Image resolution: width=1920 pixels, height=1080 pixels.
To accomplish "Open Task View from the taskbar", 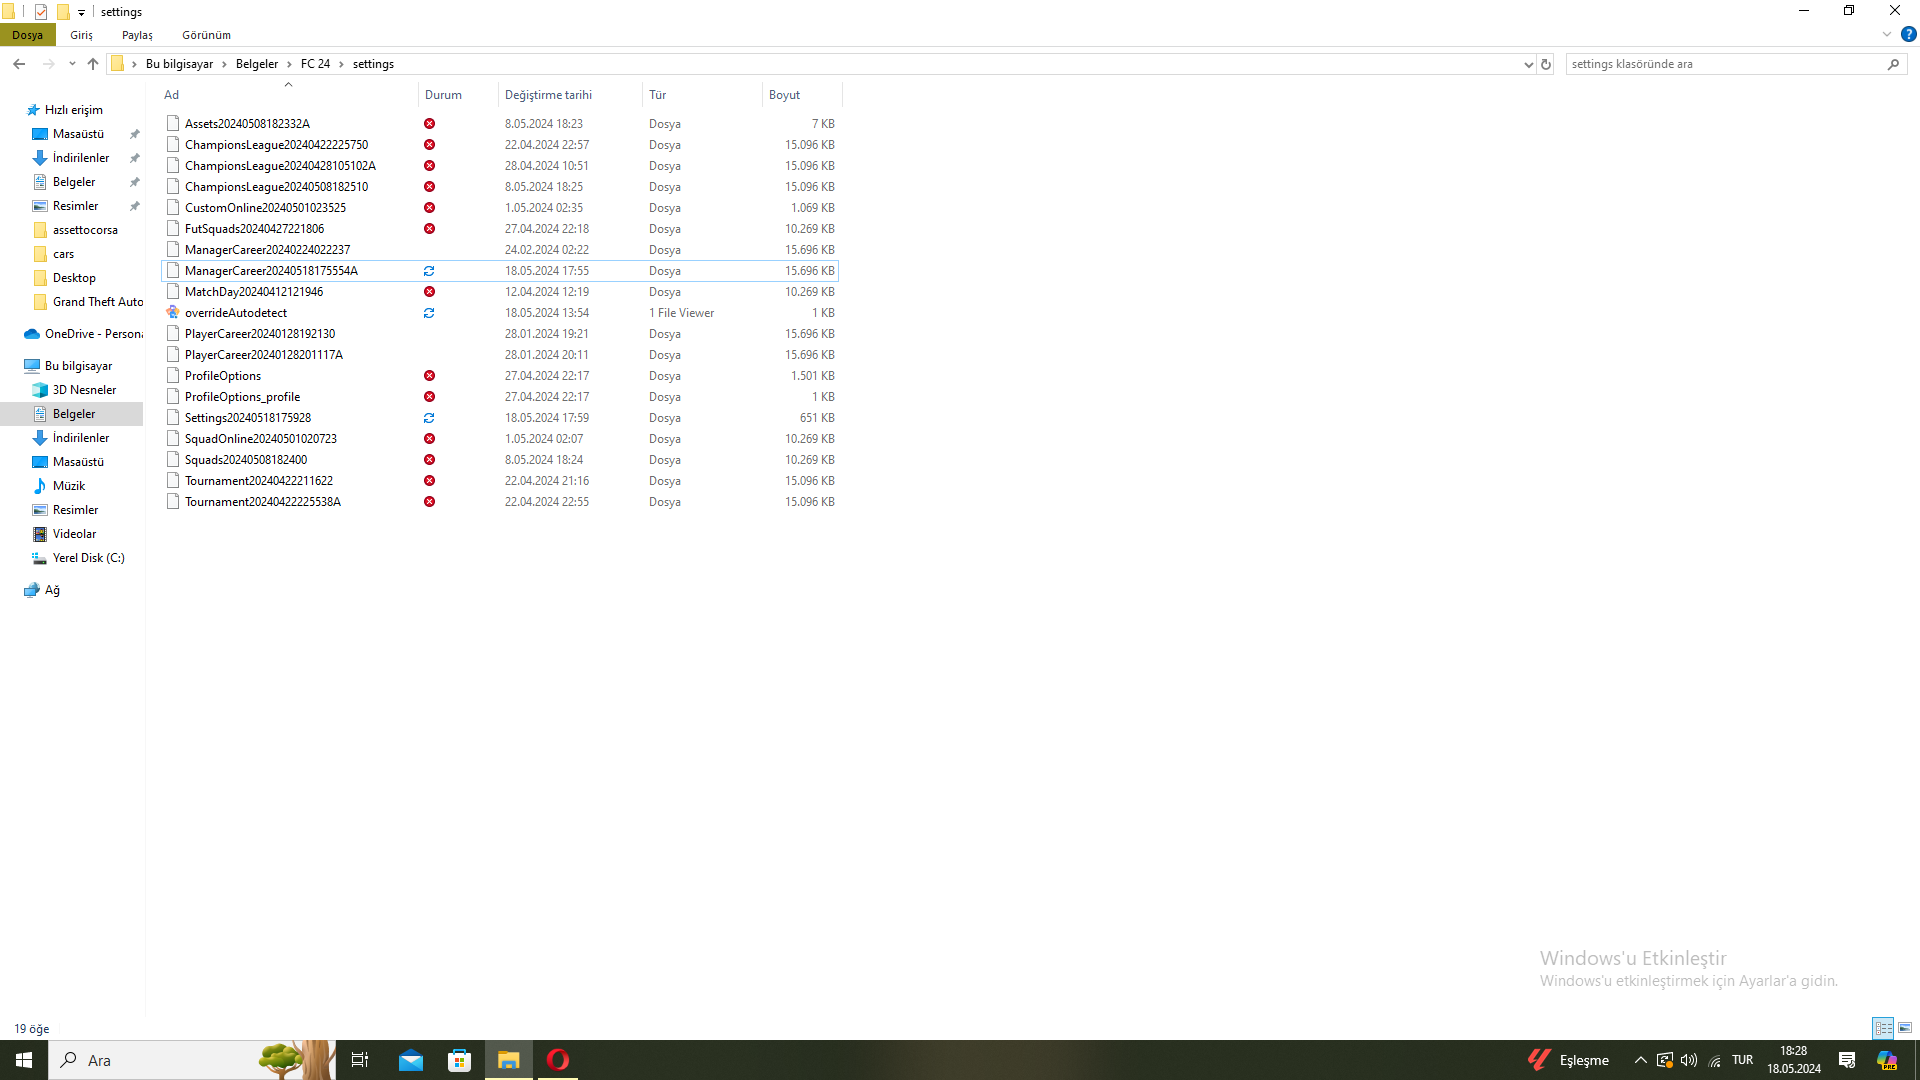I will [359, 1060].
